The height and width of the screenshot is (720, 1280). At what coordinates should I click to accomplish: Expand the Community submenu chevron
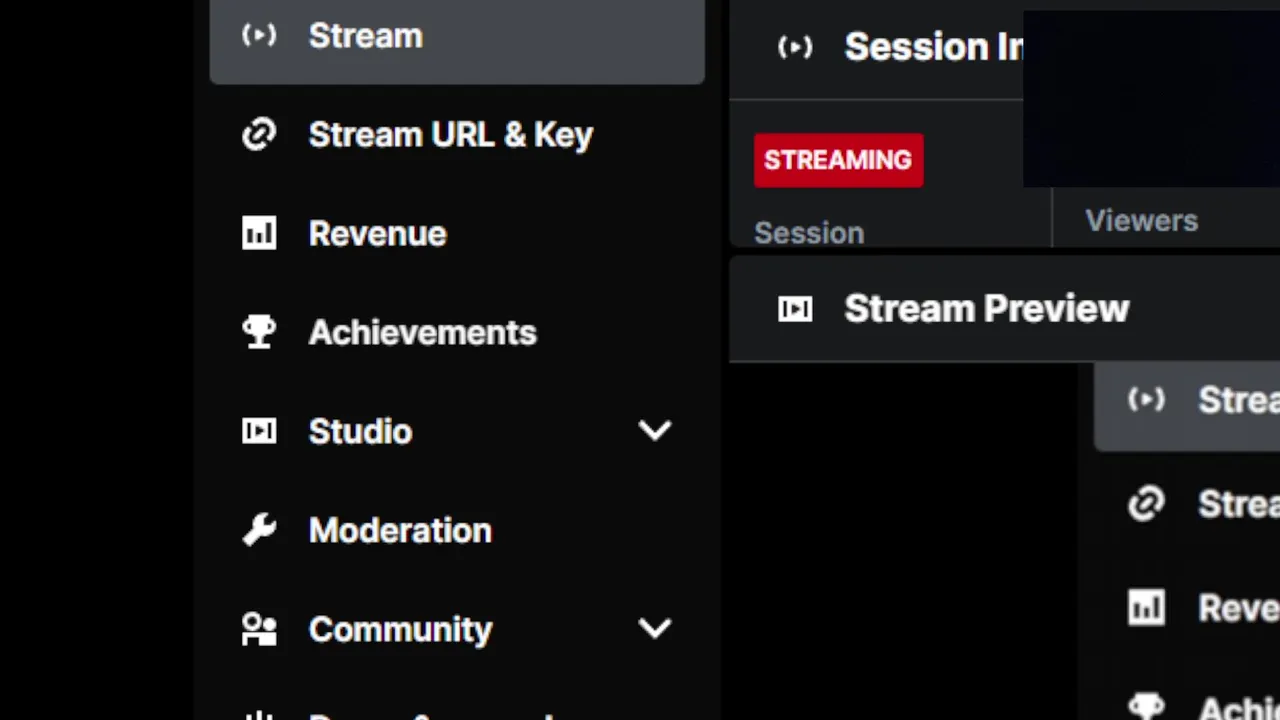point(655,629)
